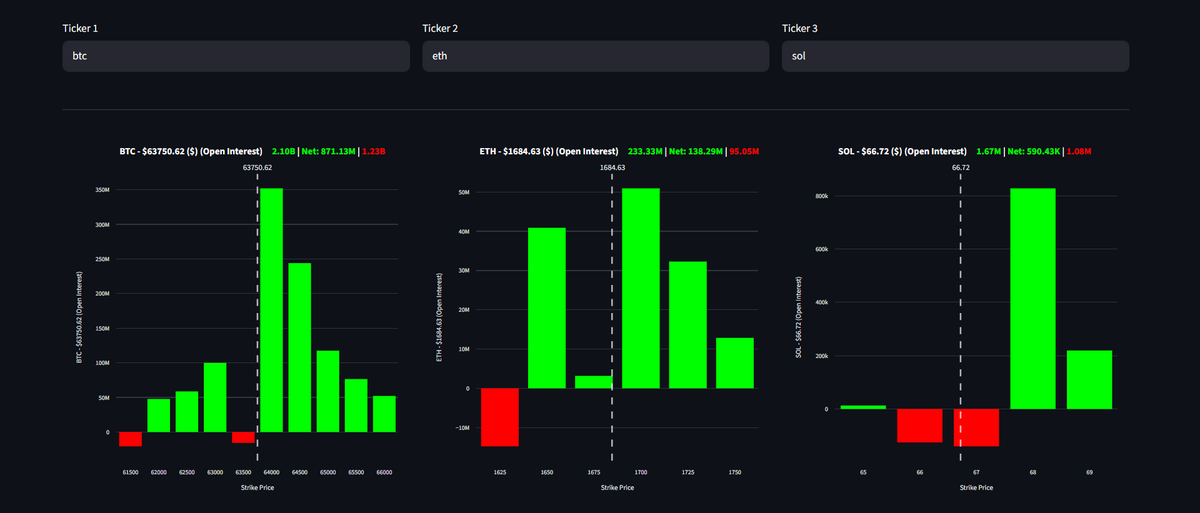Viewport: 1200px width, 513px height.
Task: Click the ETH 1625 strike red bar
Action: pyautogui.click(x=500, y=417)
